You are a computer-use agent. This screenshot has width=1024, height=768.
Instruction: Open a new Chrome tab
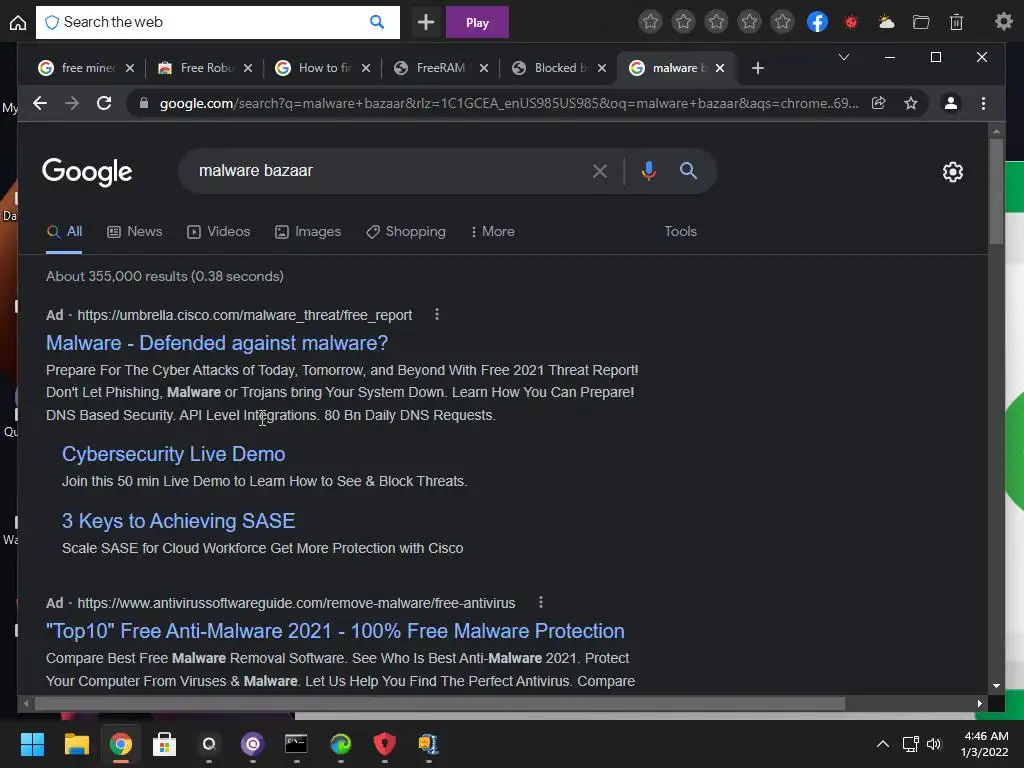click(x=758, y=68)
